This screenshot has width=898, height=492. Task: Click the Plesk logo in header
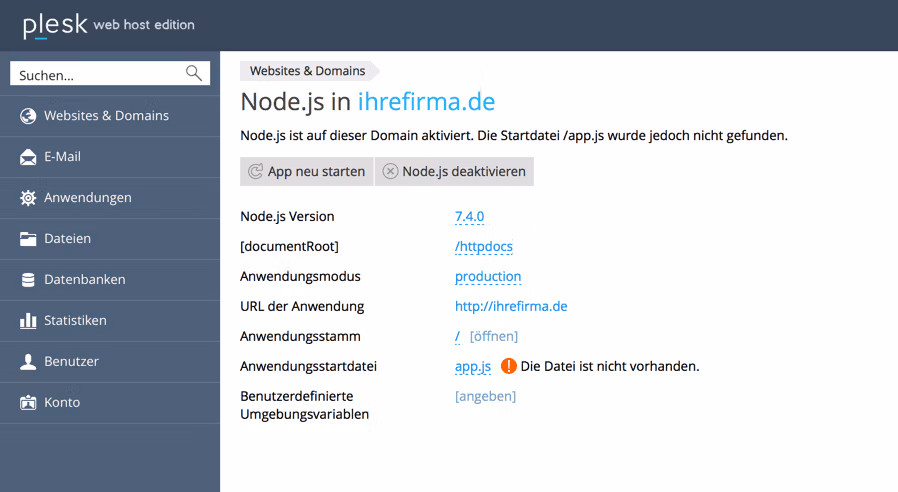pyautogui.click(x=55, y=25)
